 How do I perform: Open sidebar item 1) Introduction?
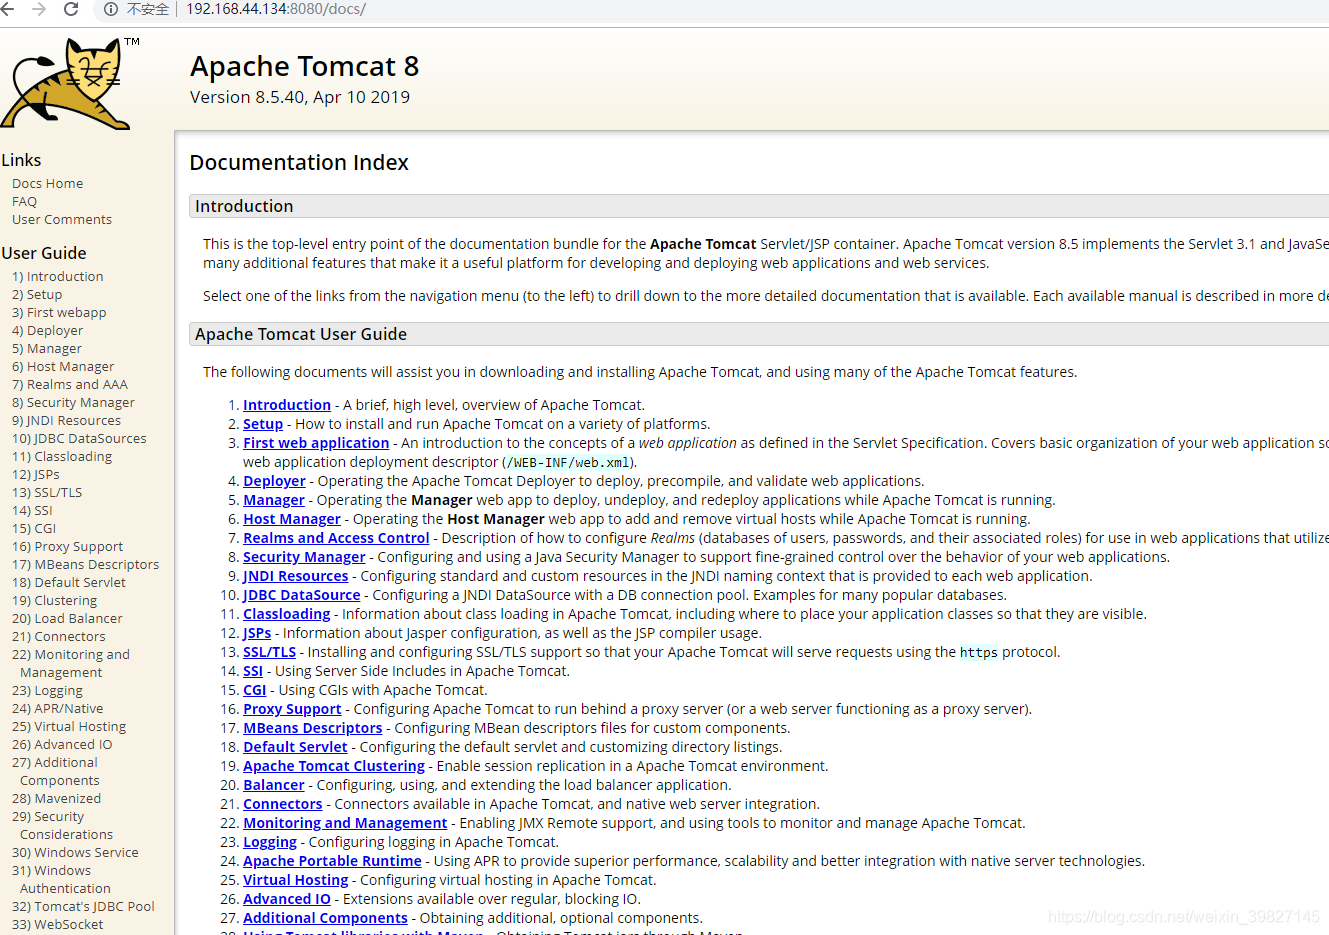click(57, 277)
